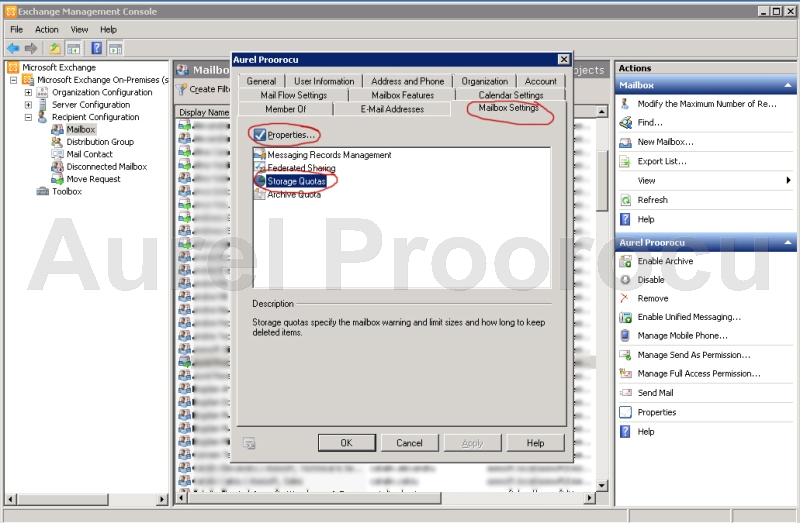Click the mailbox list scroll down arrow

(x=602, y=486)
